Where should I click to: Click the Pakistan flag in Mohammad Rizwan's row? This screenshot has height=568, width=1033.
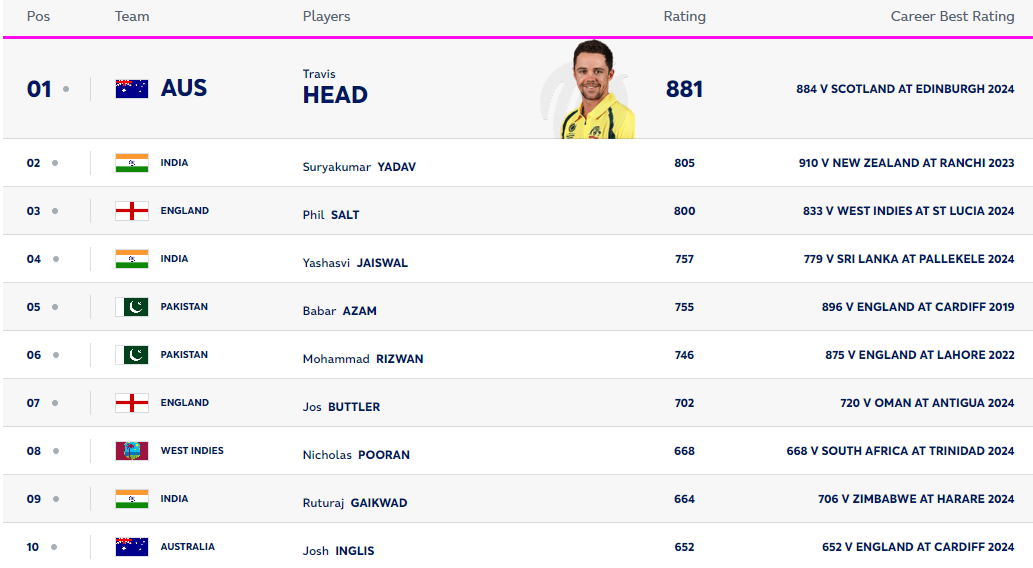(132, 355)
